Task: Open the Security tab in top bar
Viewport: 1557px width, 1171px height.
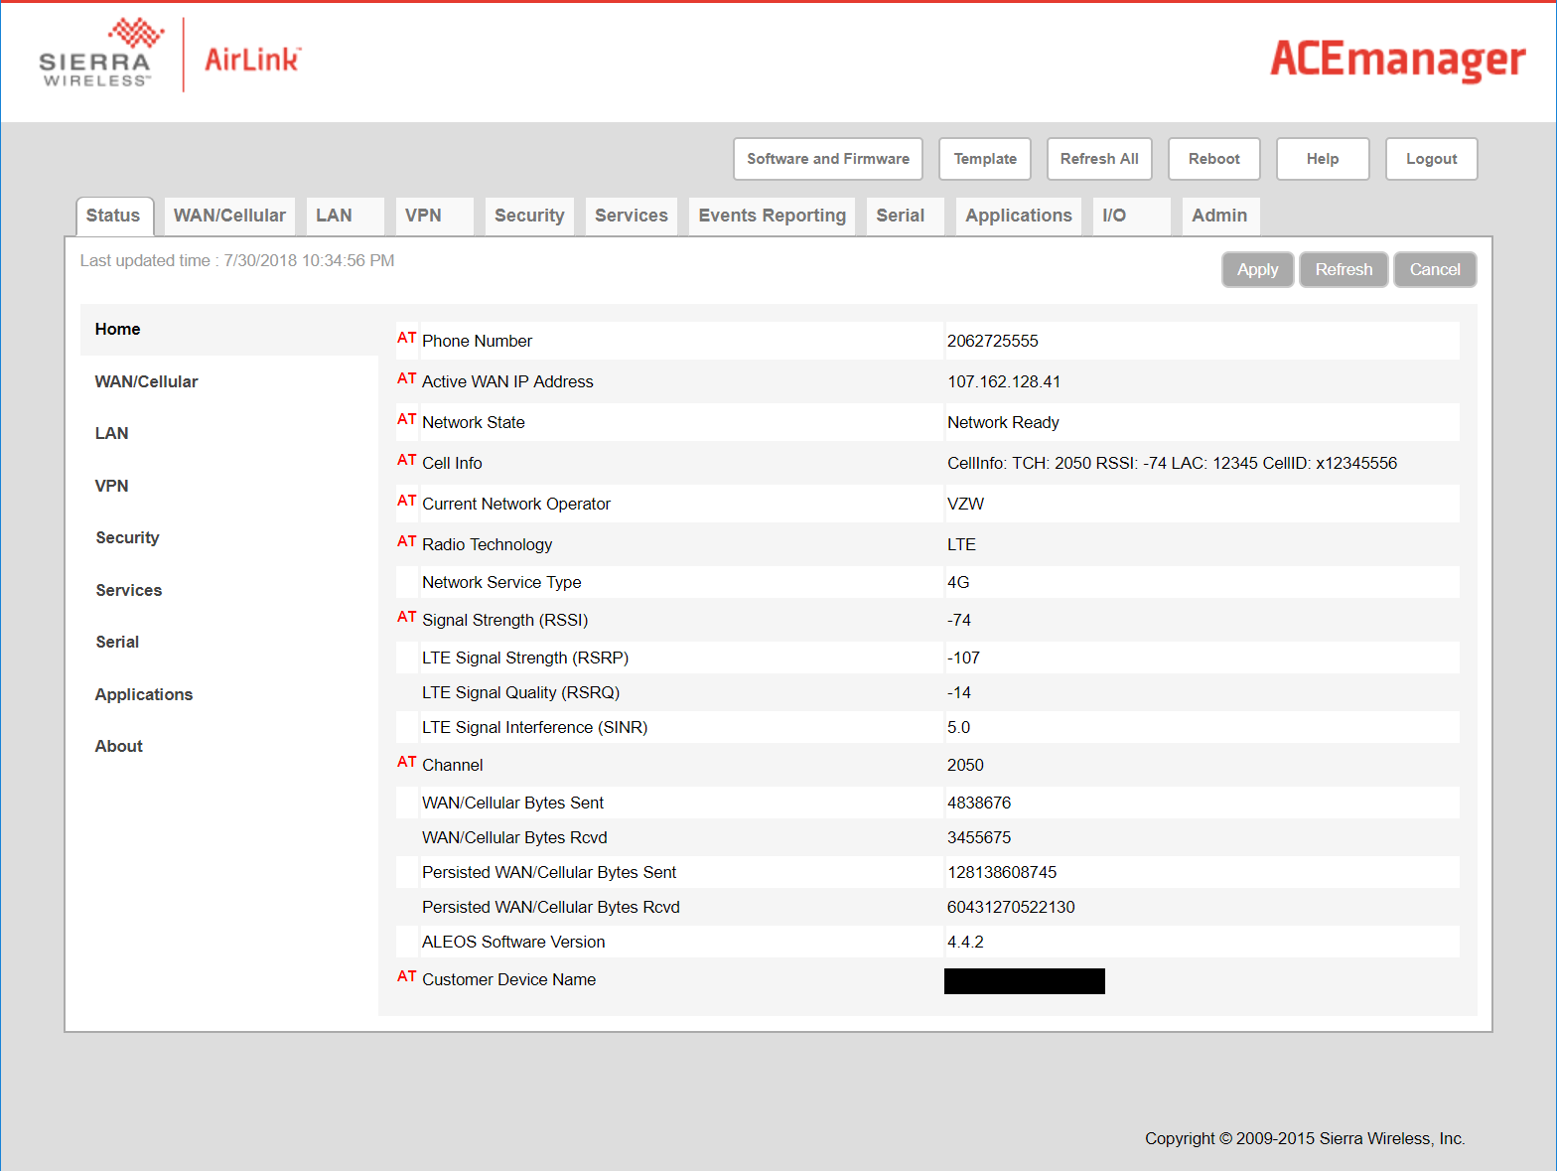Action: [x=529, y=216]
